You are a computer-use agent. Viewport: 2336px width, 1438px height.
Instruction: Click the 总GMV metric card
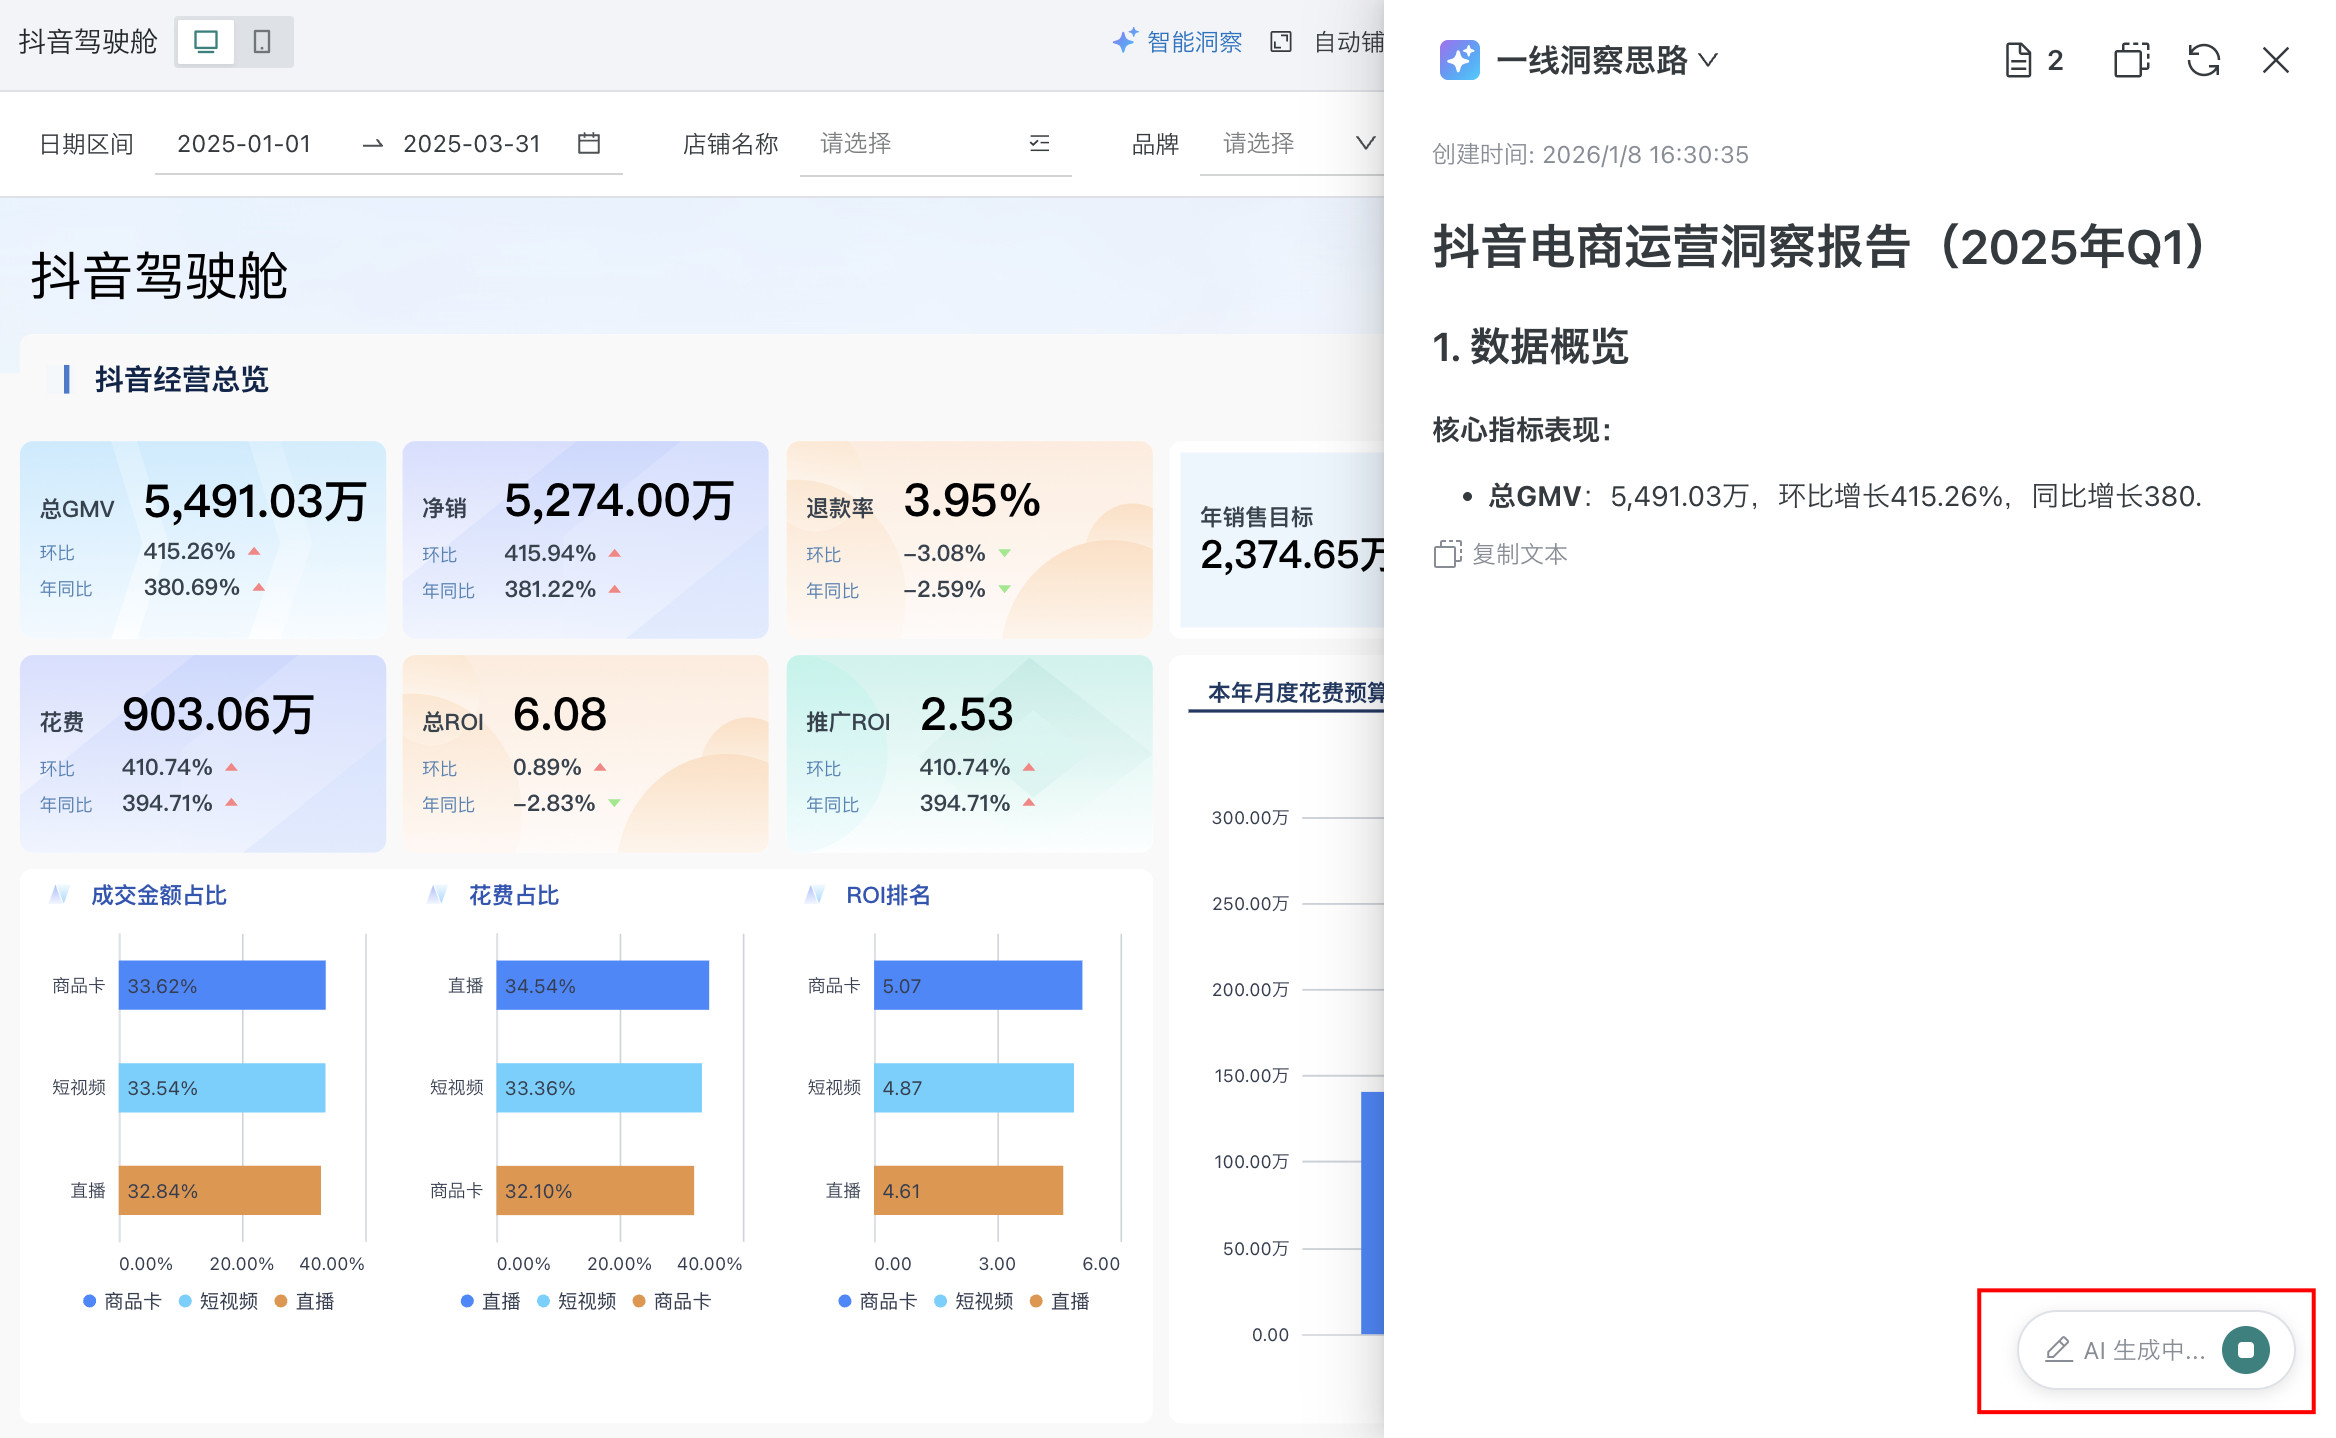(203, 539)
